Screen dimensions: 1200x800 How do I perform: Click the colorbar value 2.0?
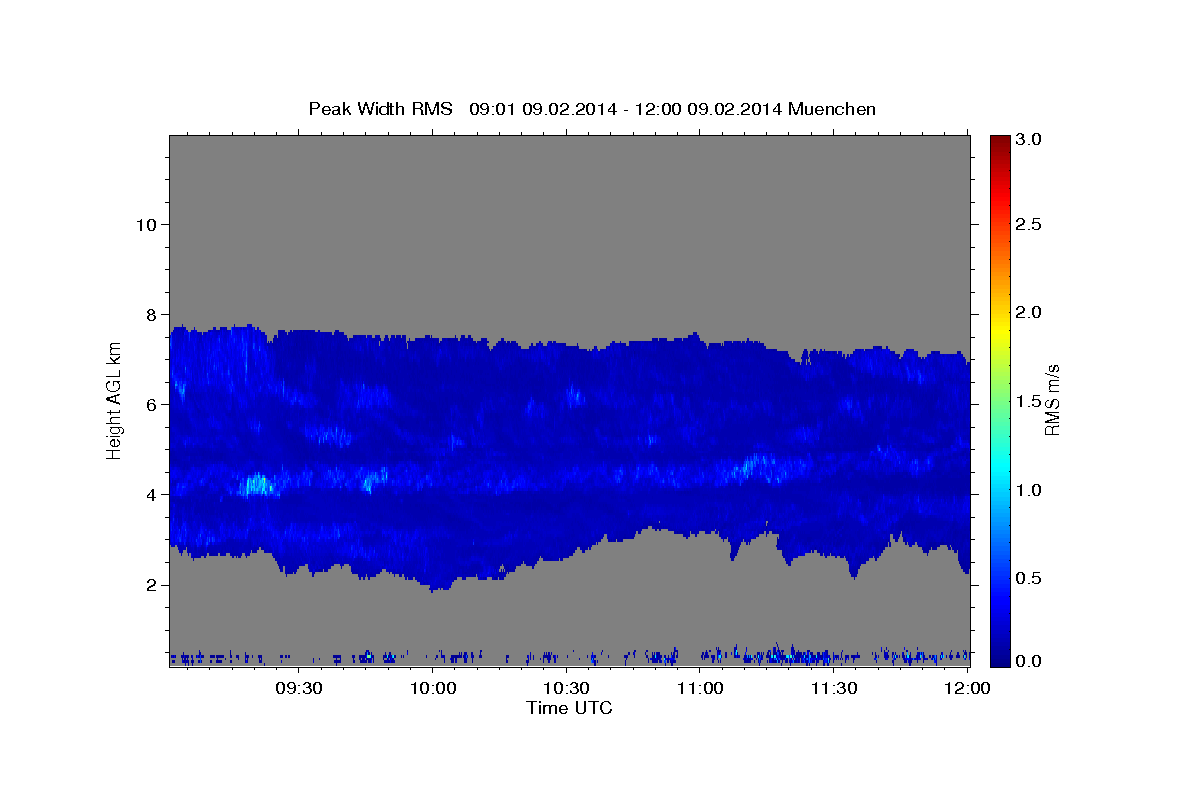point(1029,312)
